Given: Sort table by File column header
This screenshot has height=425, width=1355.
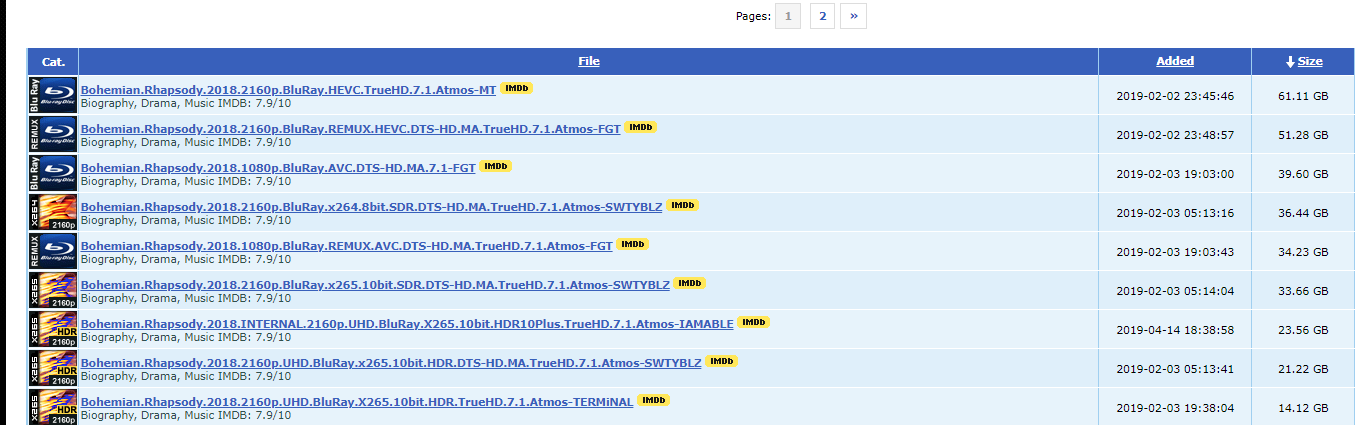Looking at the screenshot, I should pos(589,61).
